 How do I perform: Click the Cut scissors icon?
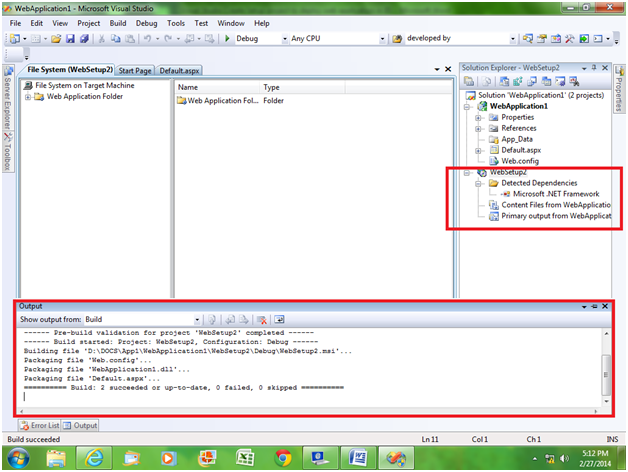pos(102,38)
